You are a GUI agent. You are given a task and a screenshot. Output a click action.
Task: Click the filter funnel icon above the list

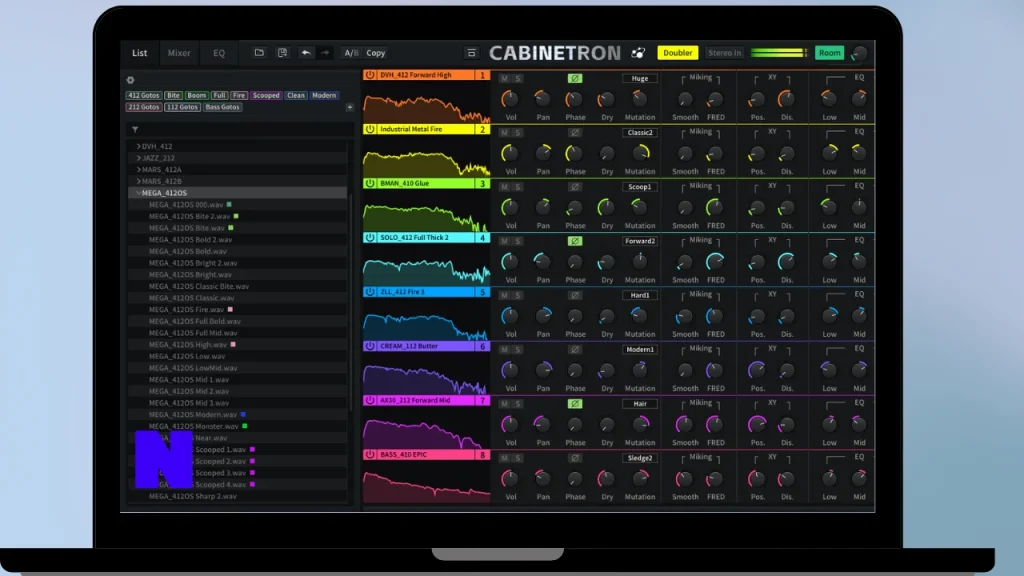click(135, 130)
